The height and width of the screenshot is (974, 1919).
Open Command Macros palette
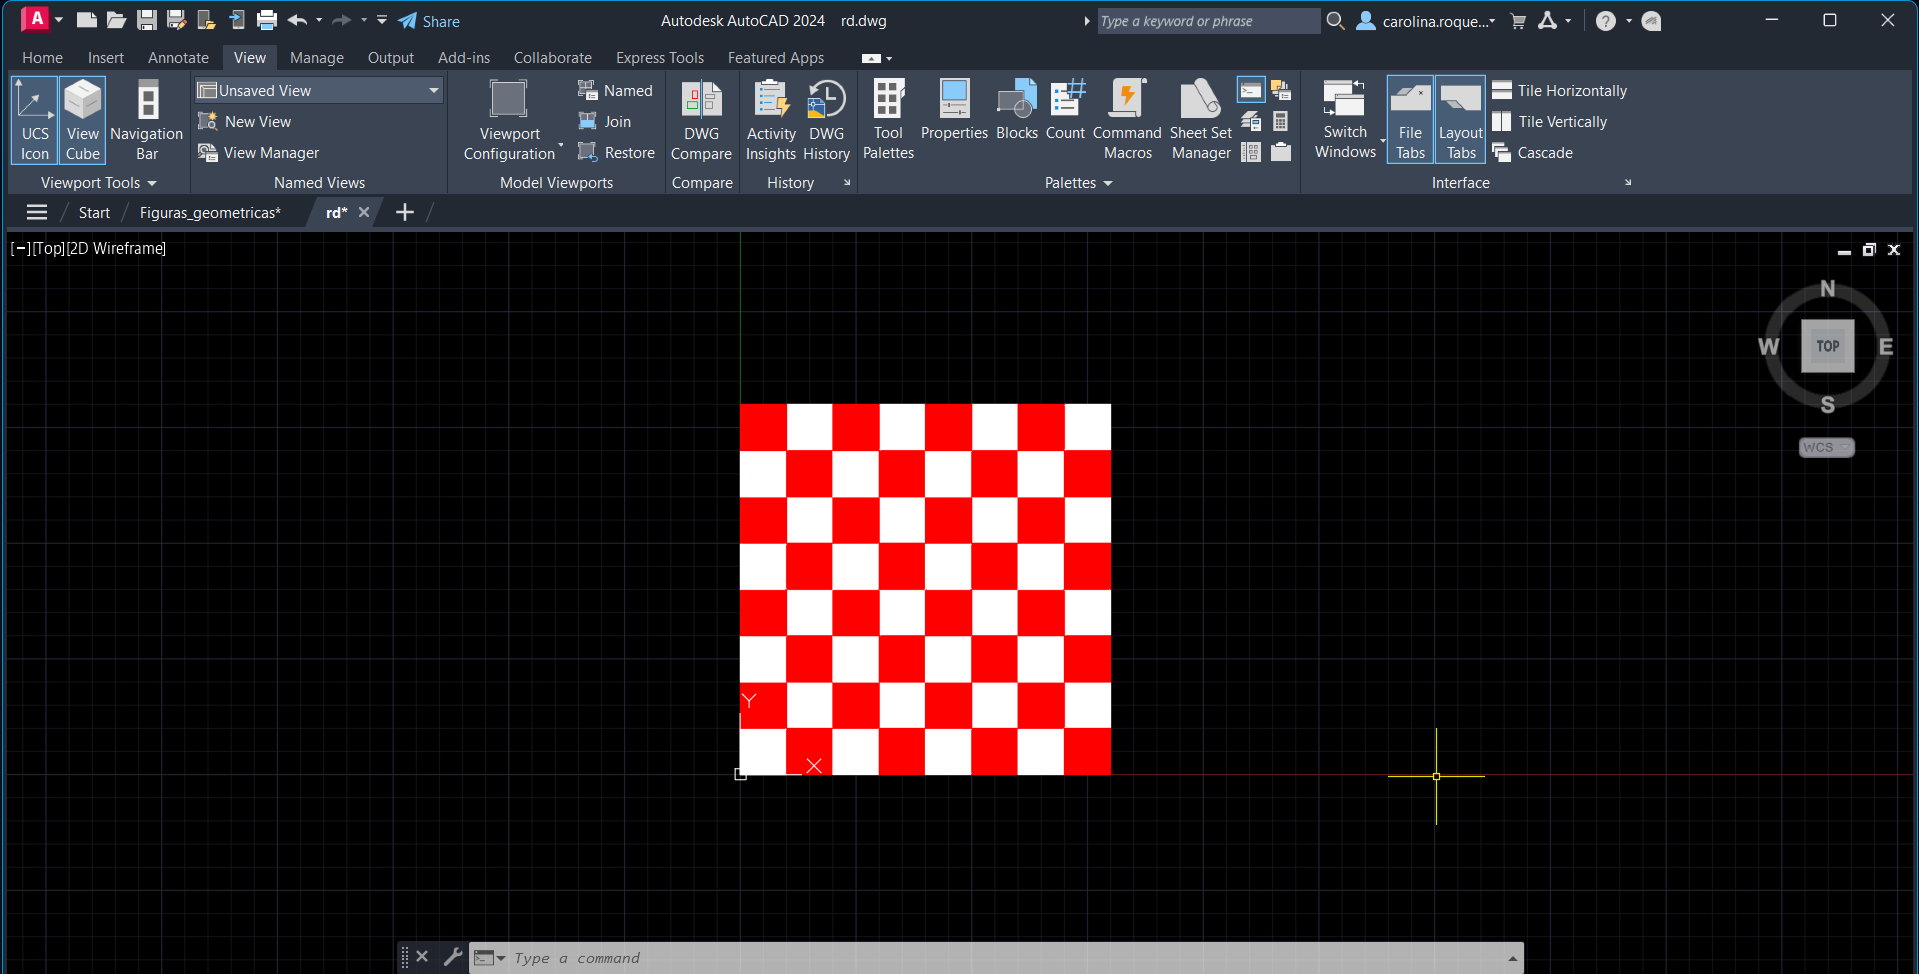click(1127, 120)
